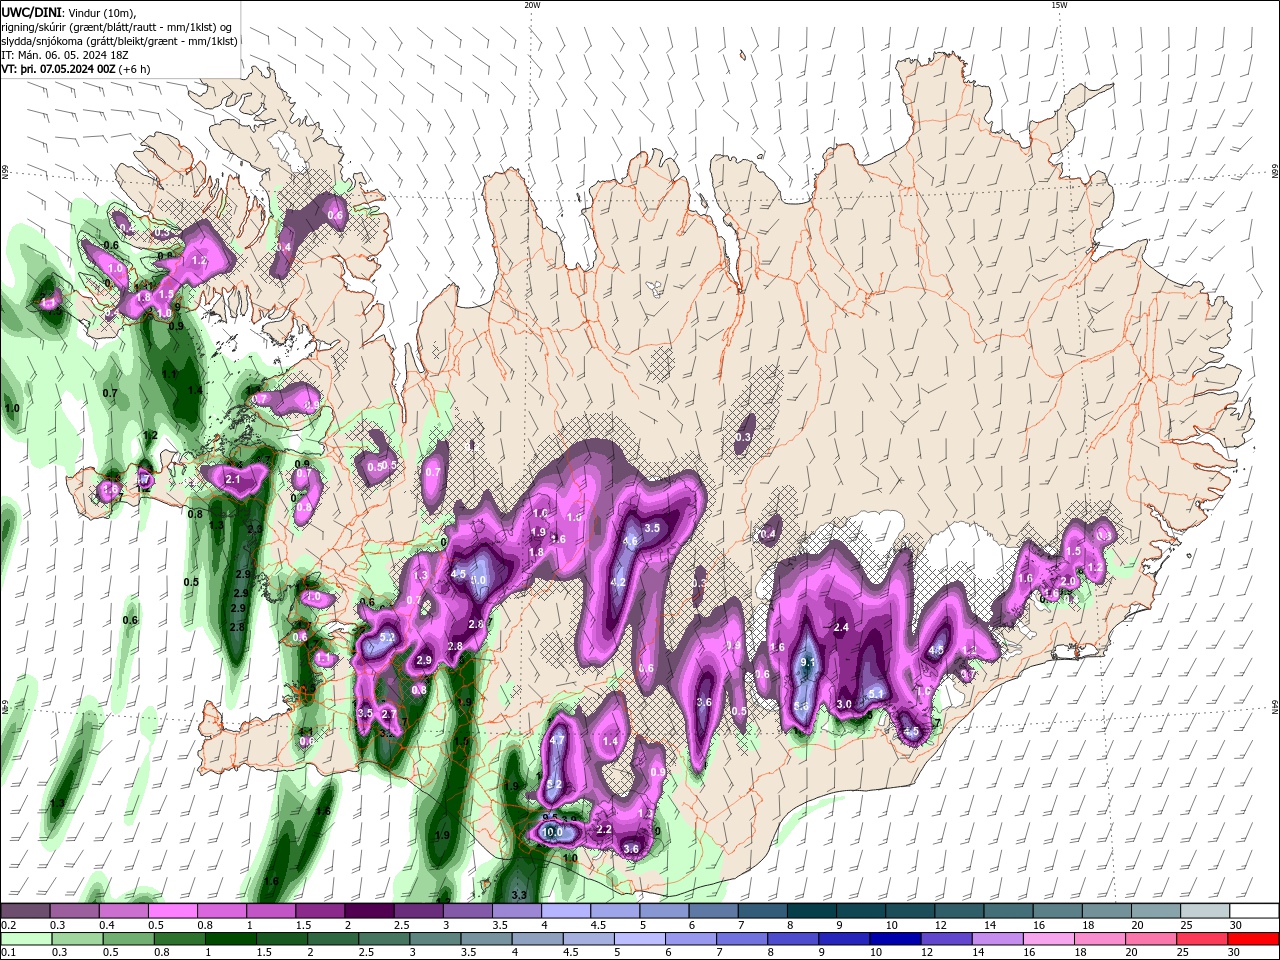
Task: Click the "2.4" snowfall value on the map
Action: point(841,628)
